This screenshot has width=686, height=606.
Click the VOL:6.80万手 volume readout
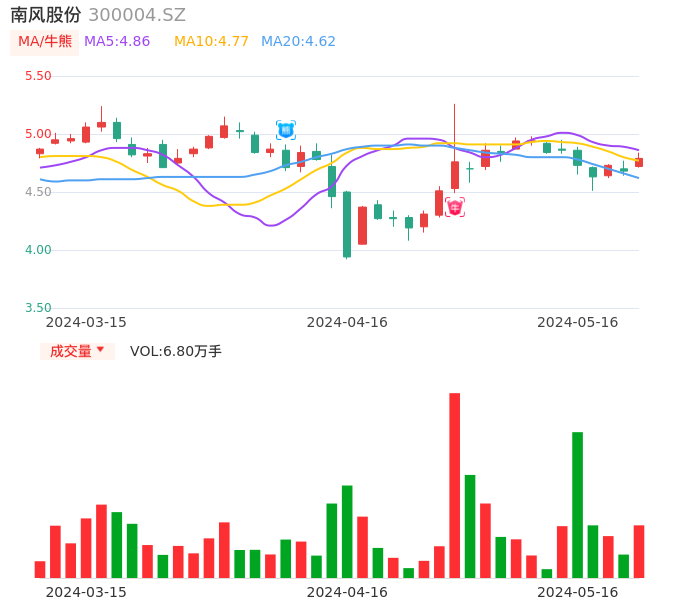coord(176,351)
